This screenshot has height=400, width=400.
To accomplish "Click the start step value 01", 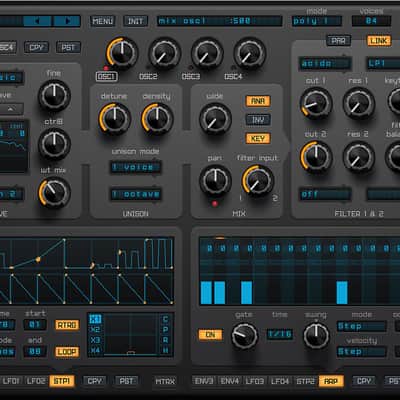I will [x=35, y=324].
